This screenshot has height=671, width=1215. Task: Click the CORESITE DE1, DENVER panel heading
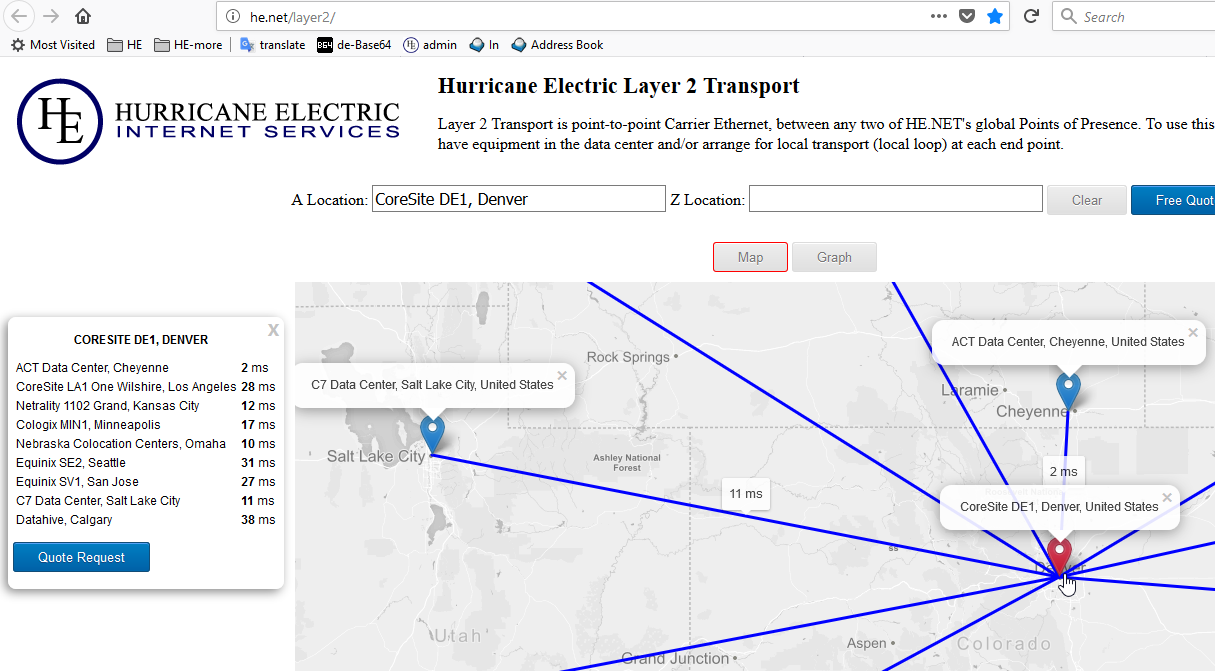(141, 340)
